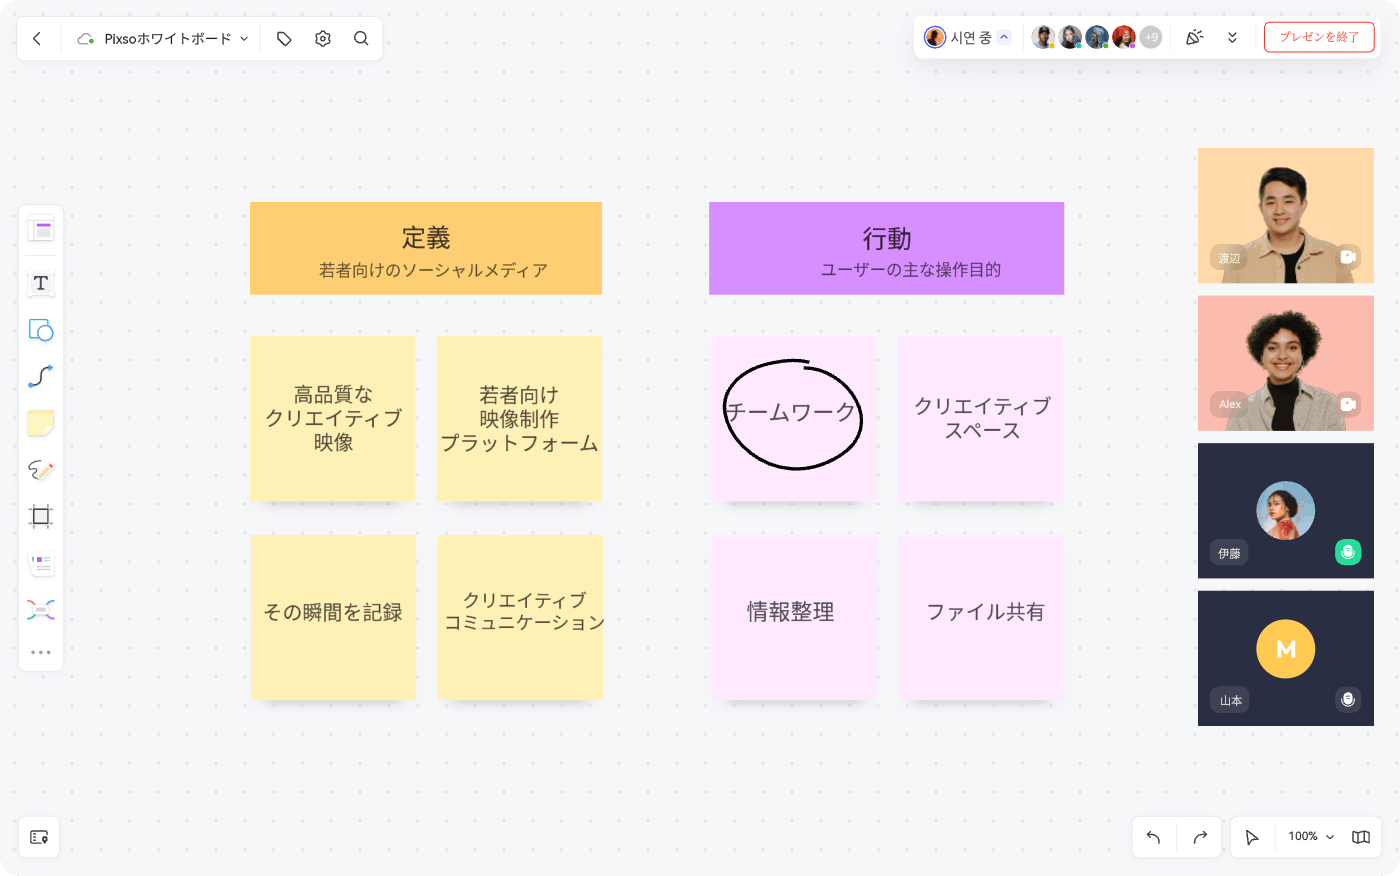Select the card list tool
Screen dimensions: 1400x876
click(x=41, y=564)
